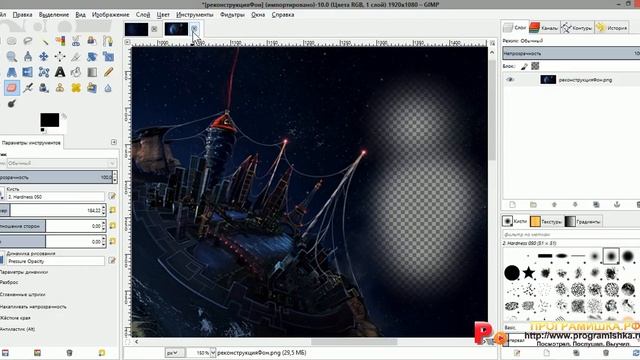Viewport: 640px width, 360px height.
Task: Anchor floating layer button
Action: point(617,204)
